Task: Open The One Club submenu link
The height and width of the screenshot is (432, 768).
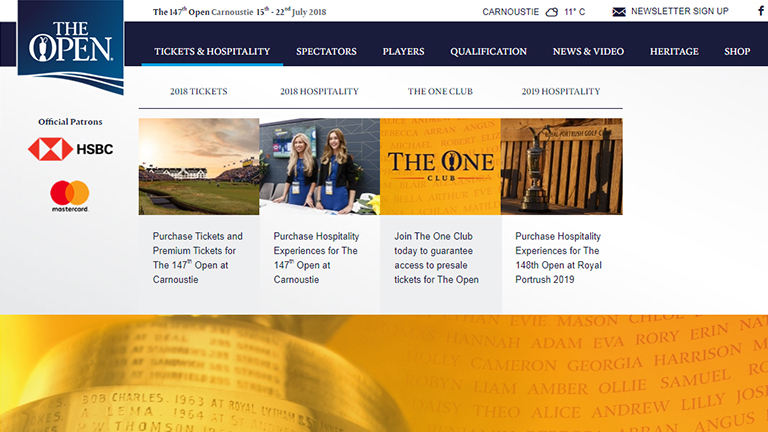Action: pos(440,91)
